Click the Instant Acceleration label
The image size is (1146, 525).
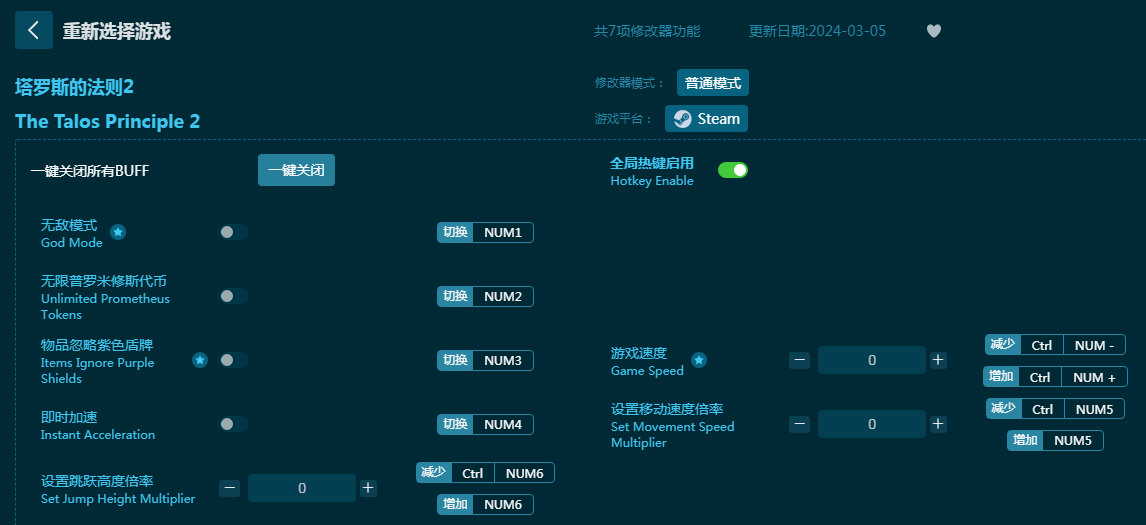pyautogui.click(x=98, y=434)
